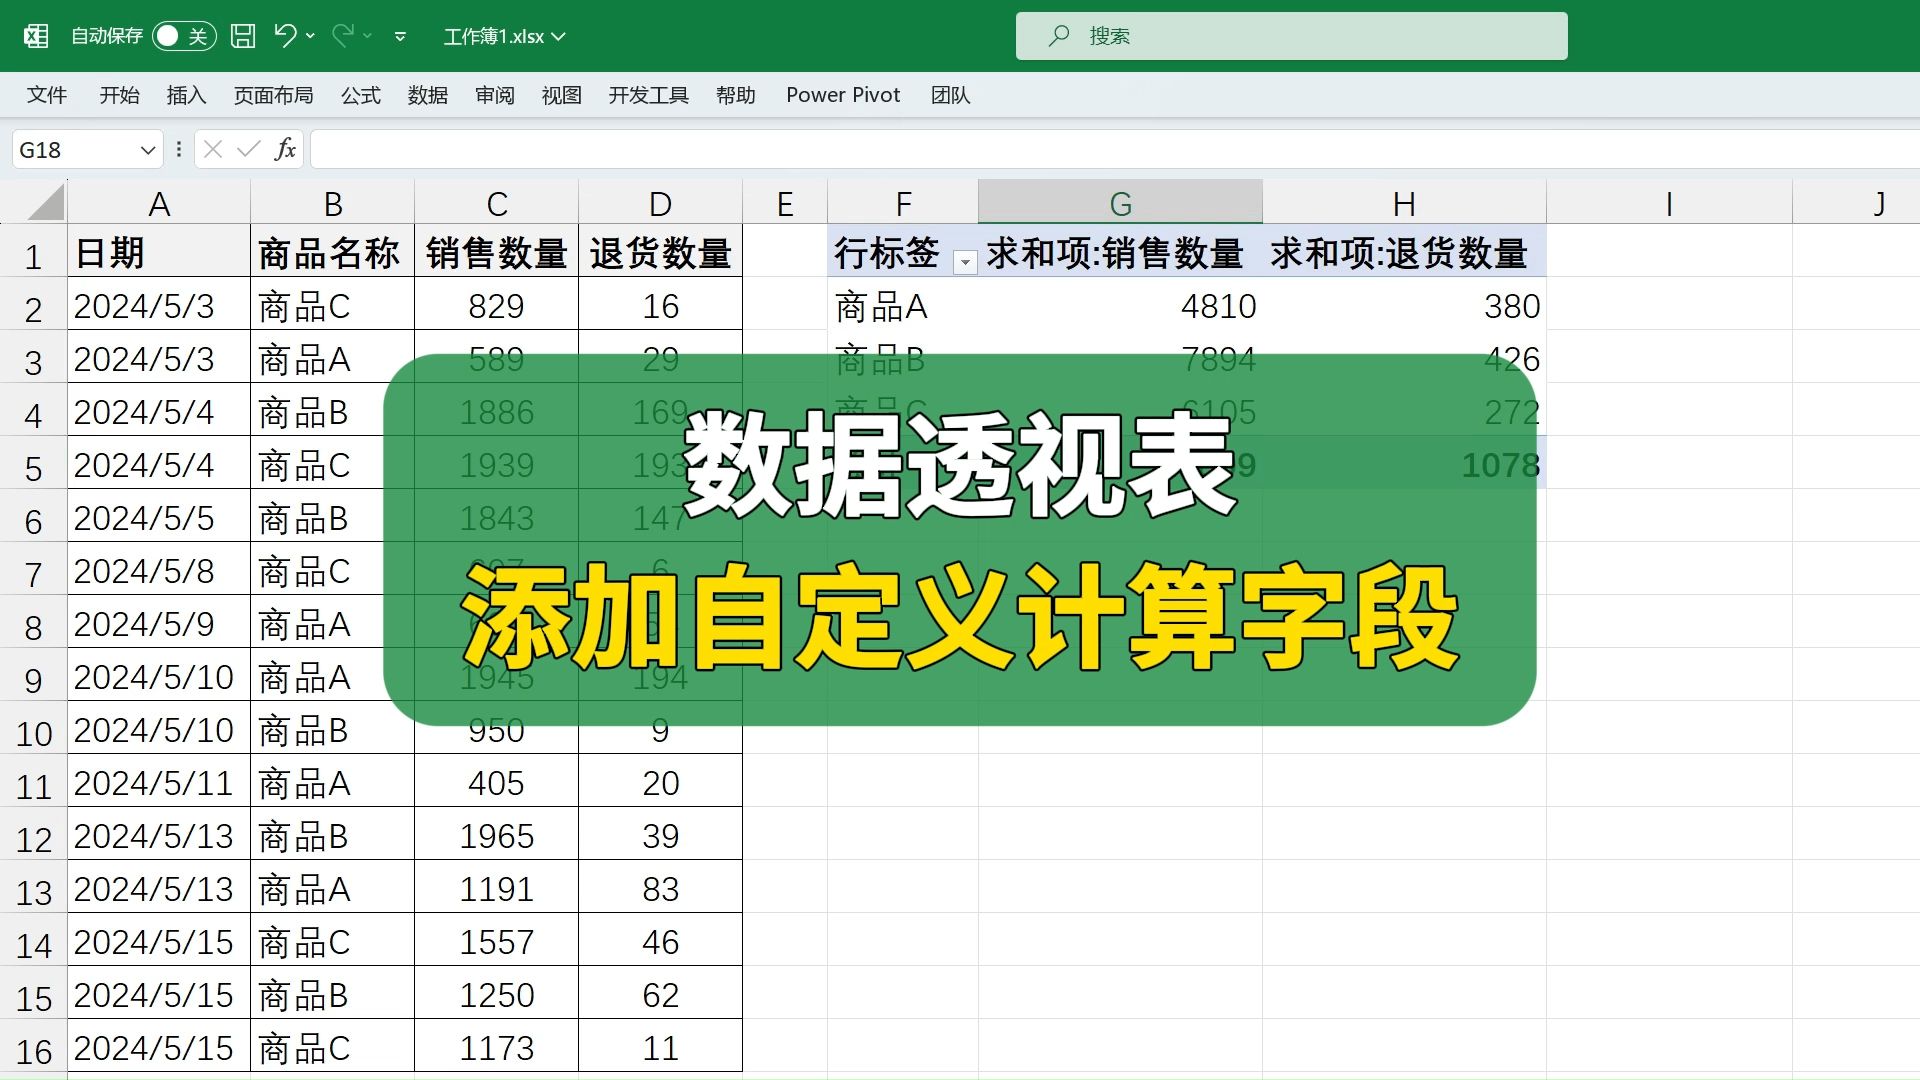Image resolution: width=1920 pixels, height=1080 pixels.
Task: Open Insert Function fx button
Action: tap(285, 149)
